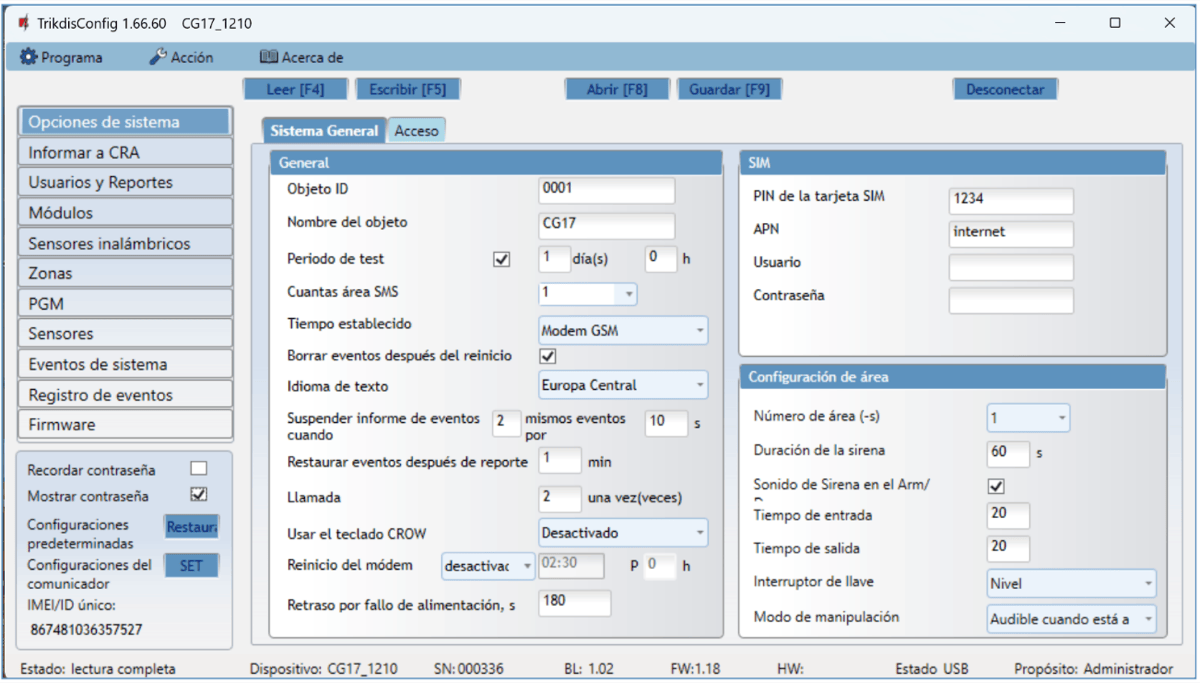Open Acerca de with book icon
1200x683 pixels.
click(x=301, y=57)
